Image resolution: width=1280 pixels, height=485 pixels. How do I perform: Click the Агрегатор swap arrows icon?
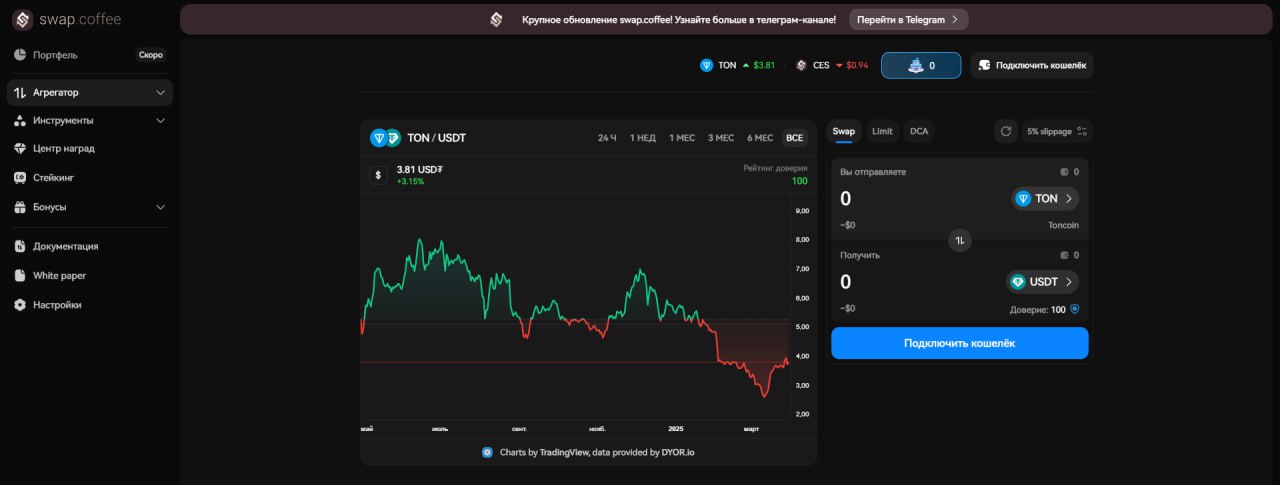coord(20,93)
